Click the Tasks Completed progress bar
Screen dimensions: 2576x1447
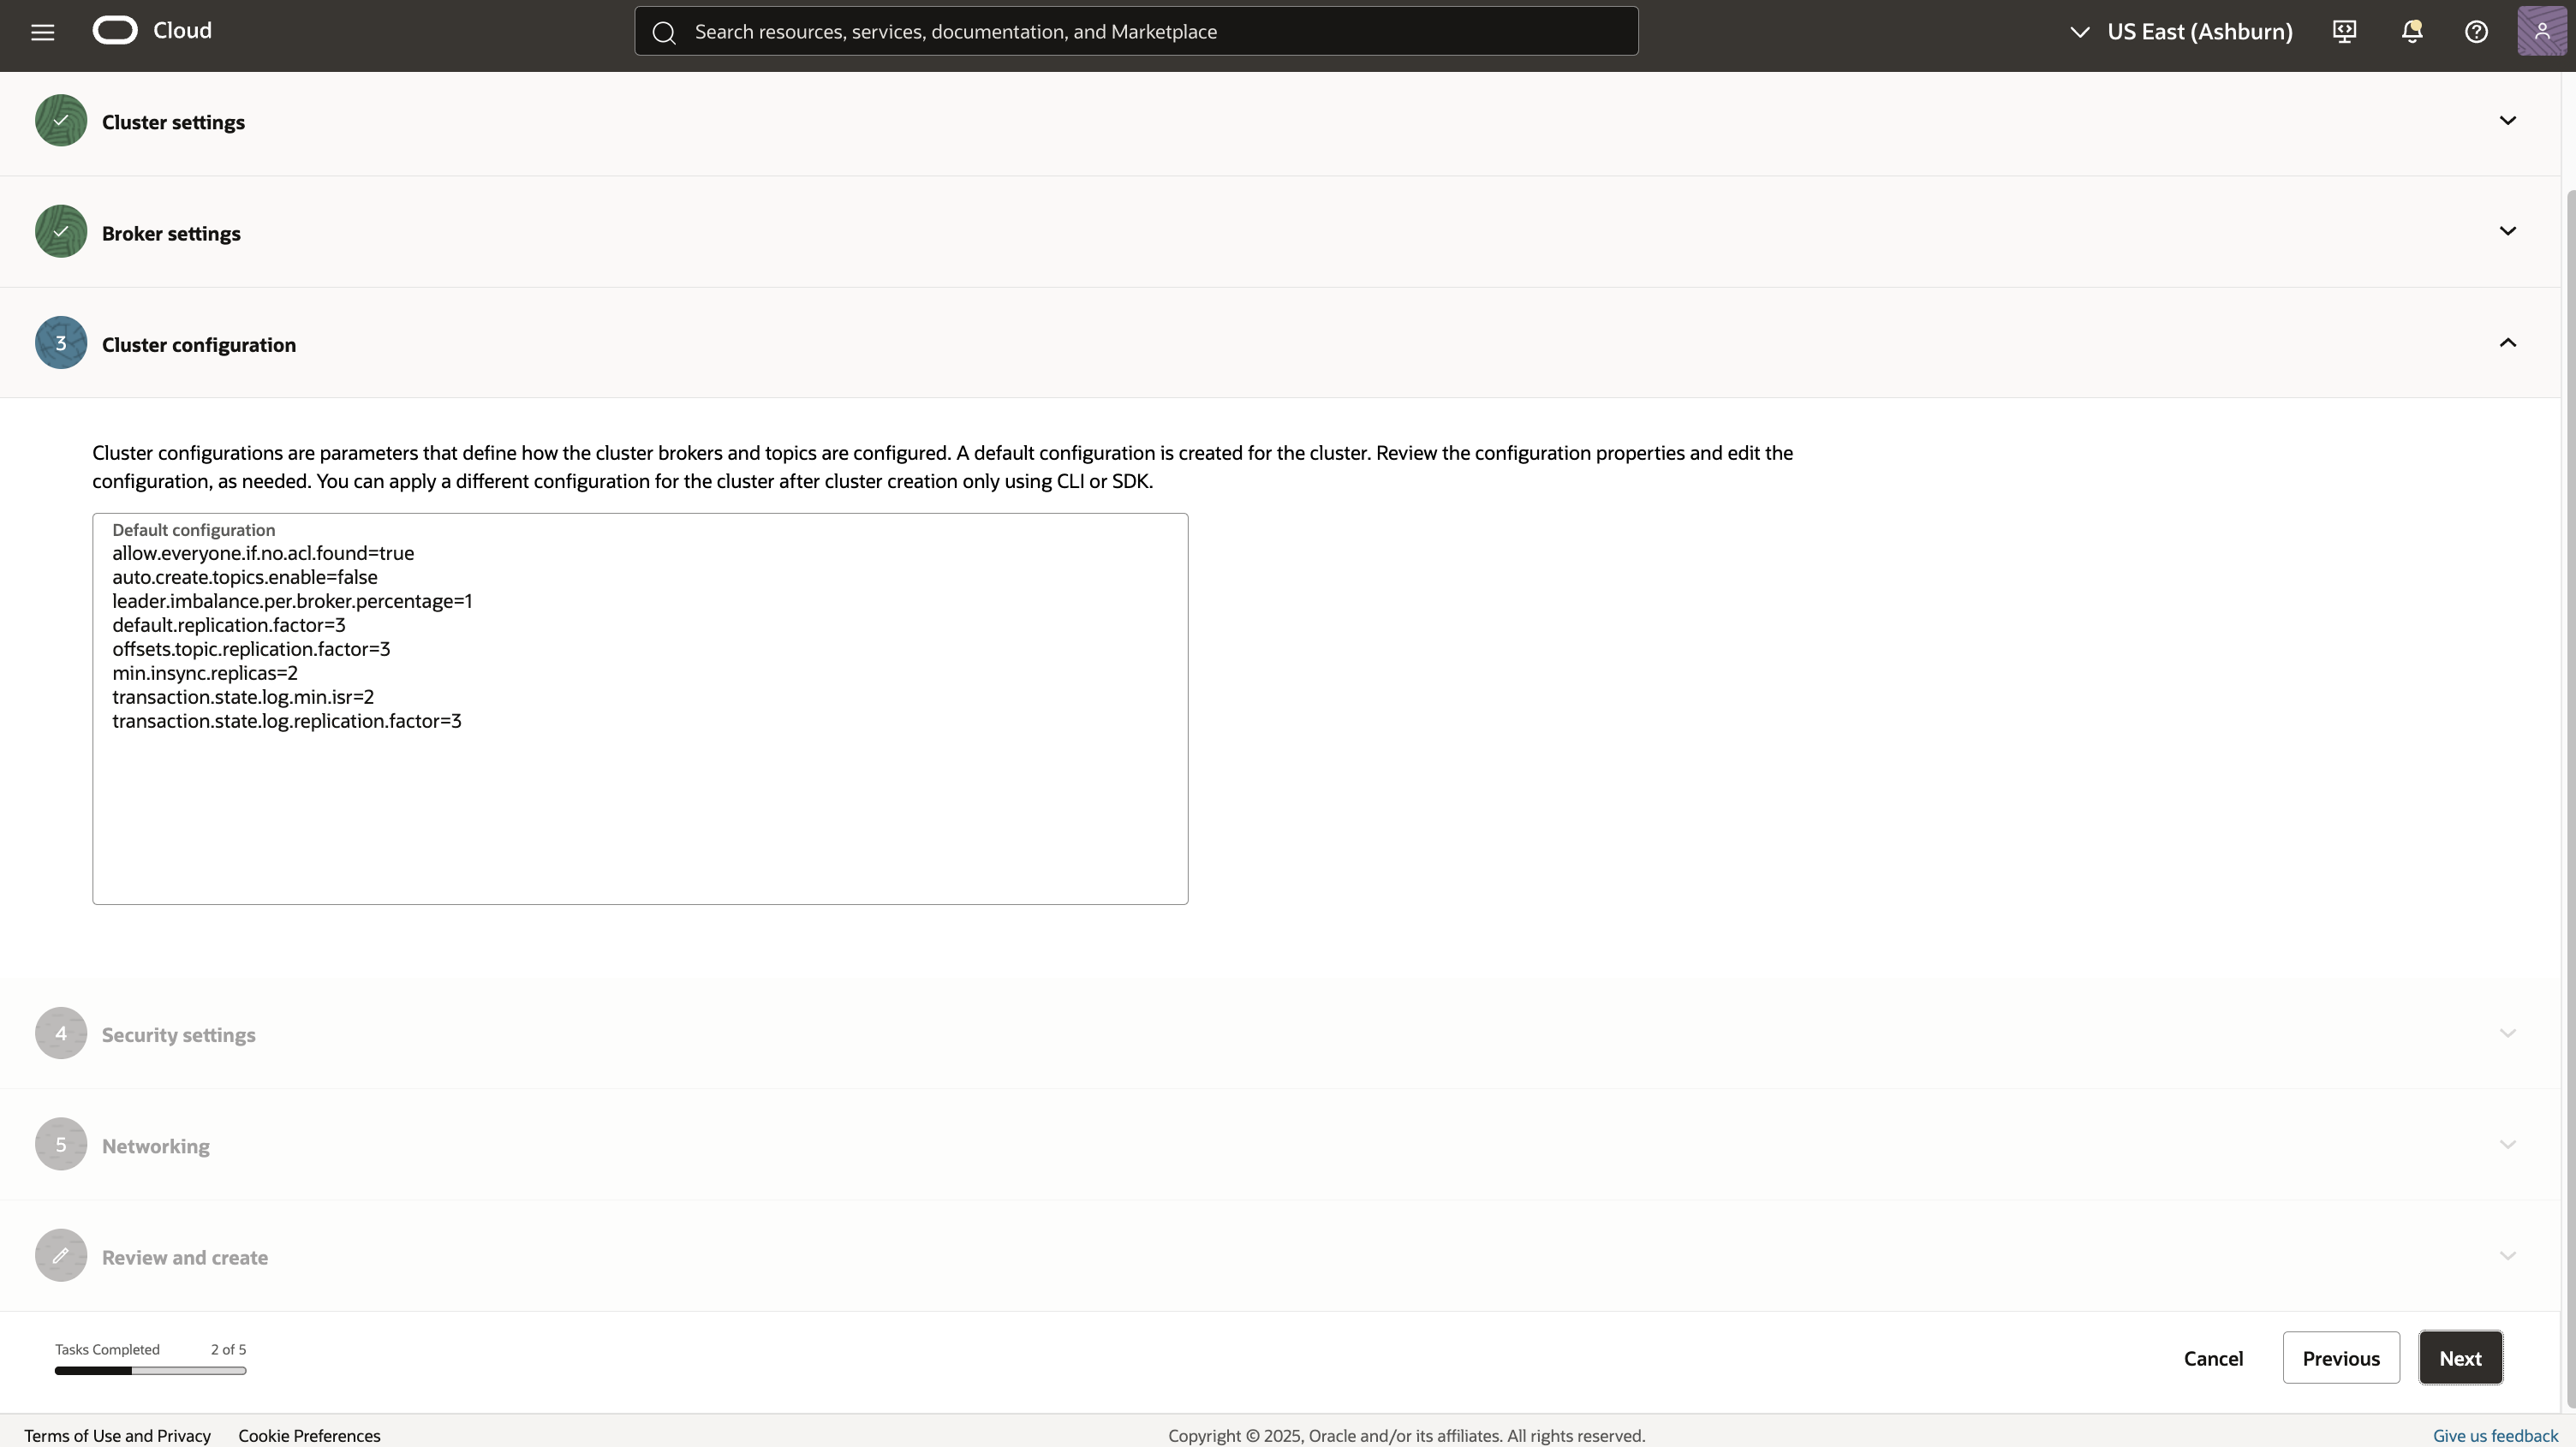(x=150, y=1371)
